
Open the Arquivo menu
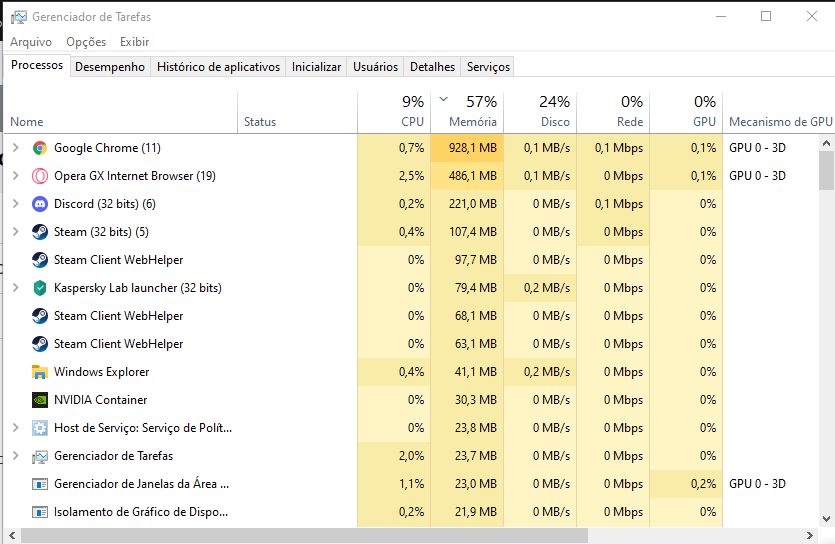point(31,42)
